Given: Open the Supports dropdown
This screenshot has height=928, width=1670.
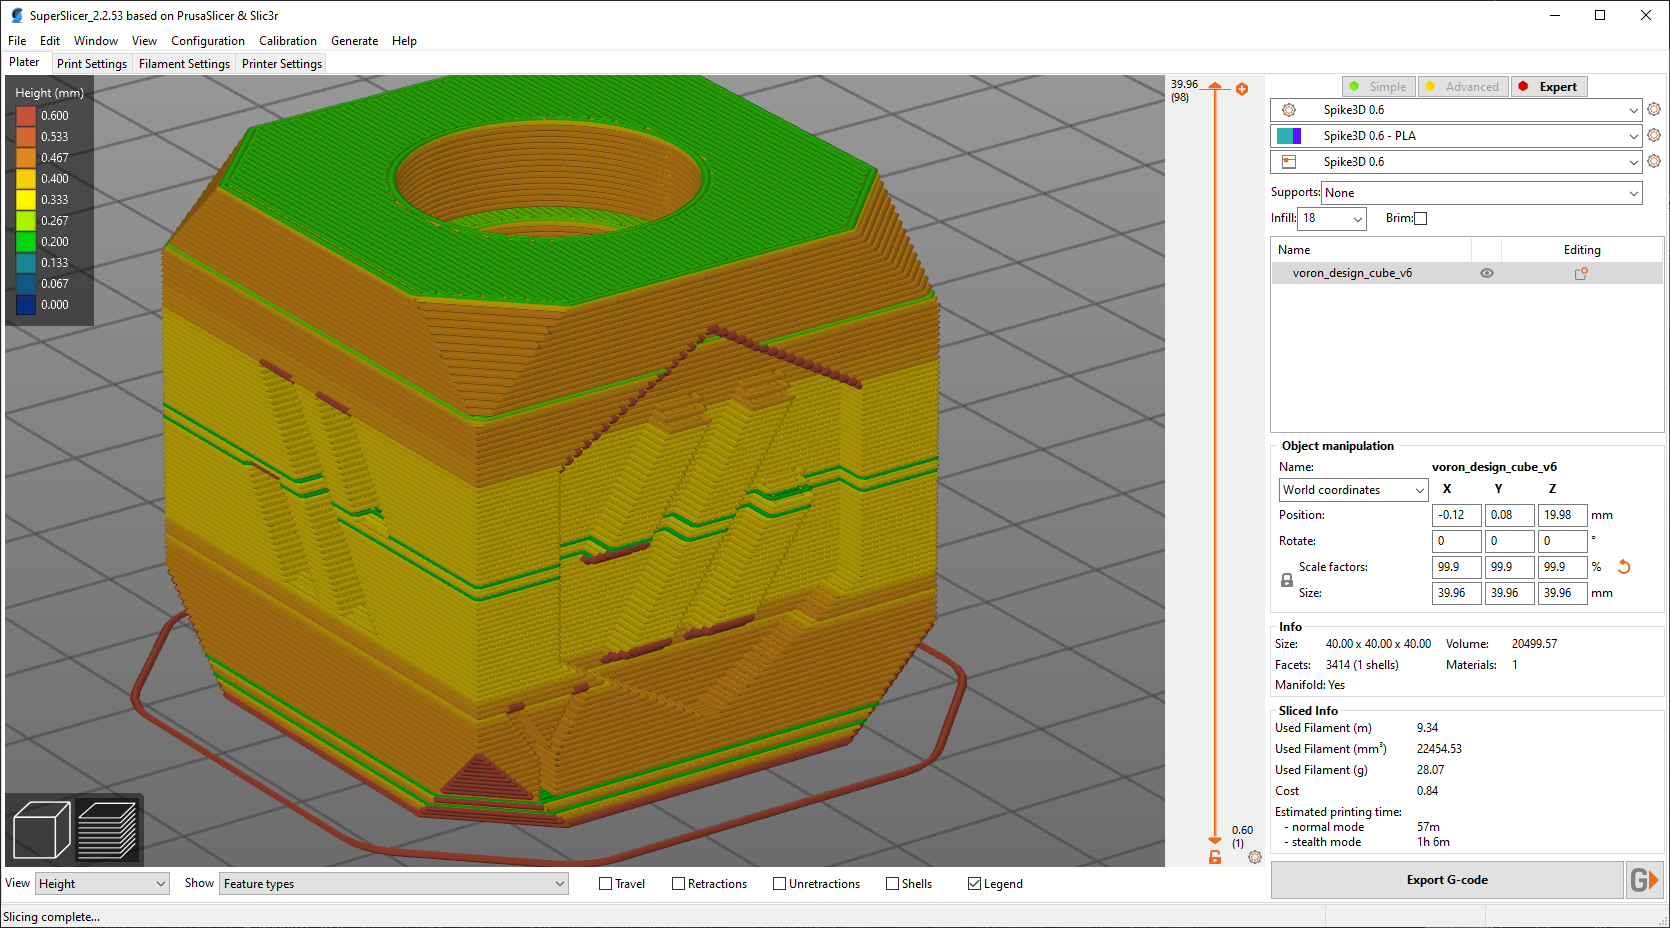Looking at the screenshot, I should 1482,193.
